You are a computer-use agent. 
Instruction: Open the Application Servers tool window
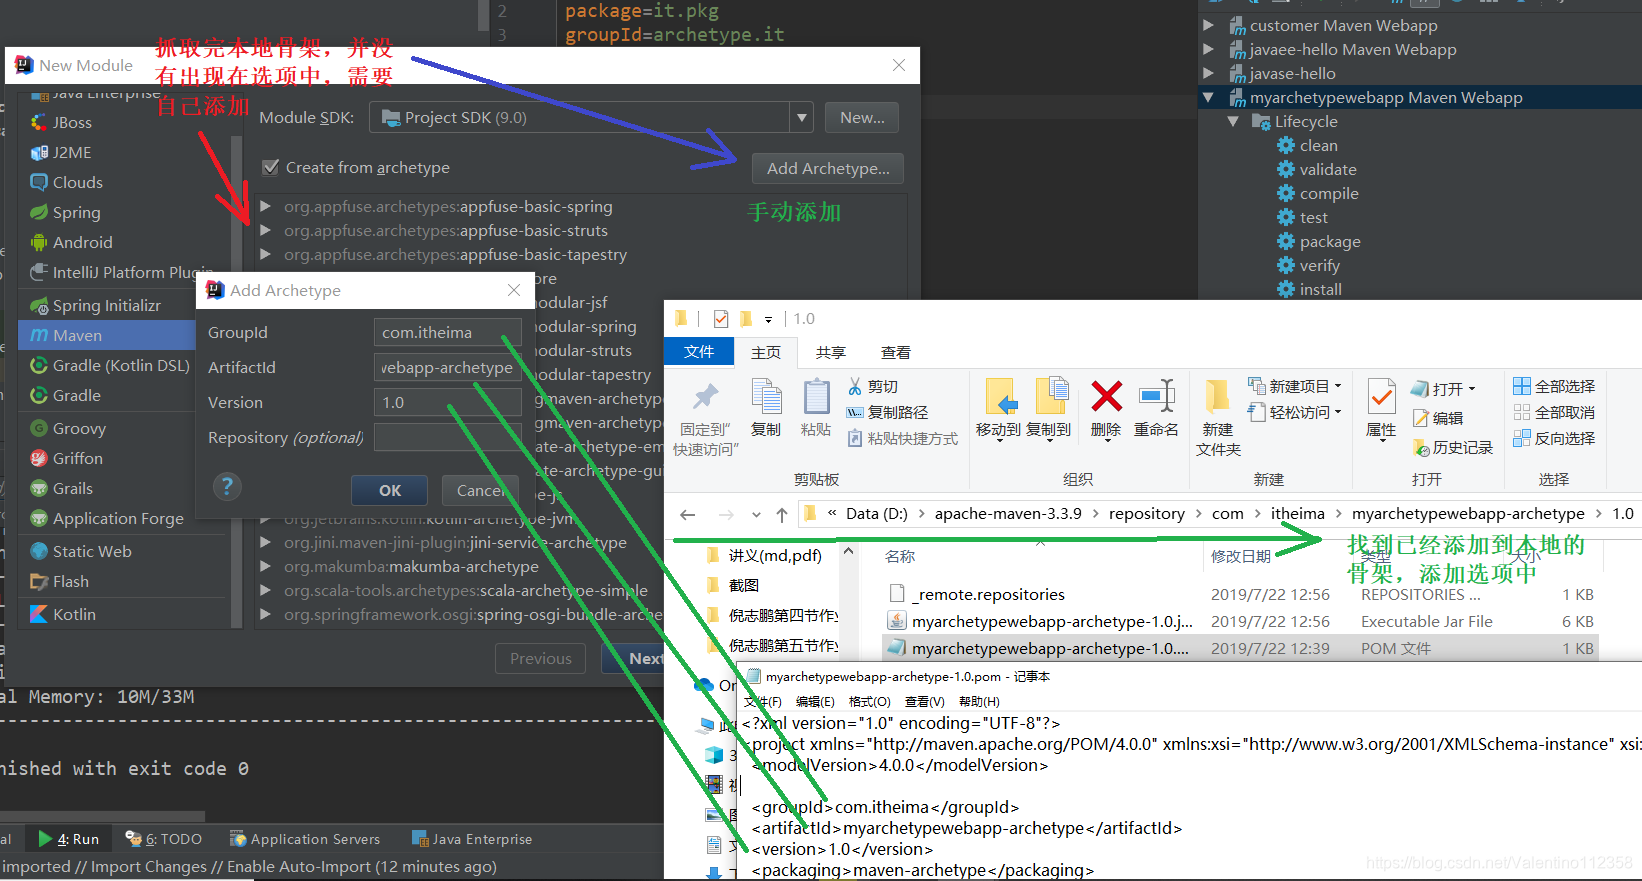click(305, 839)
